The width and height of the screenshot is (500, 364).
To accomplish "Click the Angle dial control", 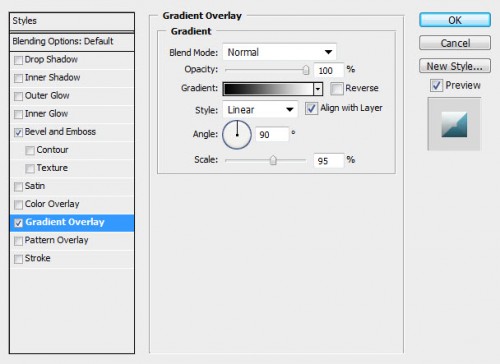I will click(237, 135).
